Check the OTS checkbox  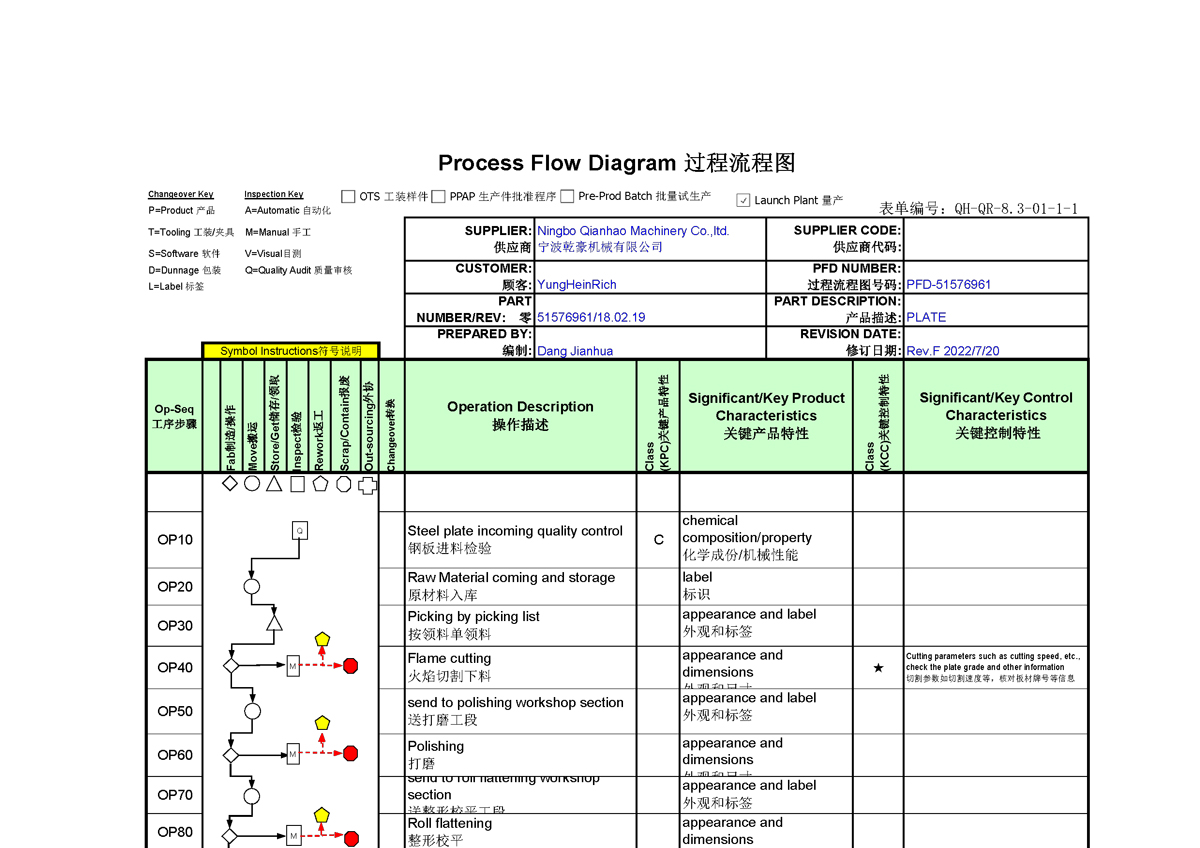click(x=348, y=197)
